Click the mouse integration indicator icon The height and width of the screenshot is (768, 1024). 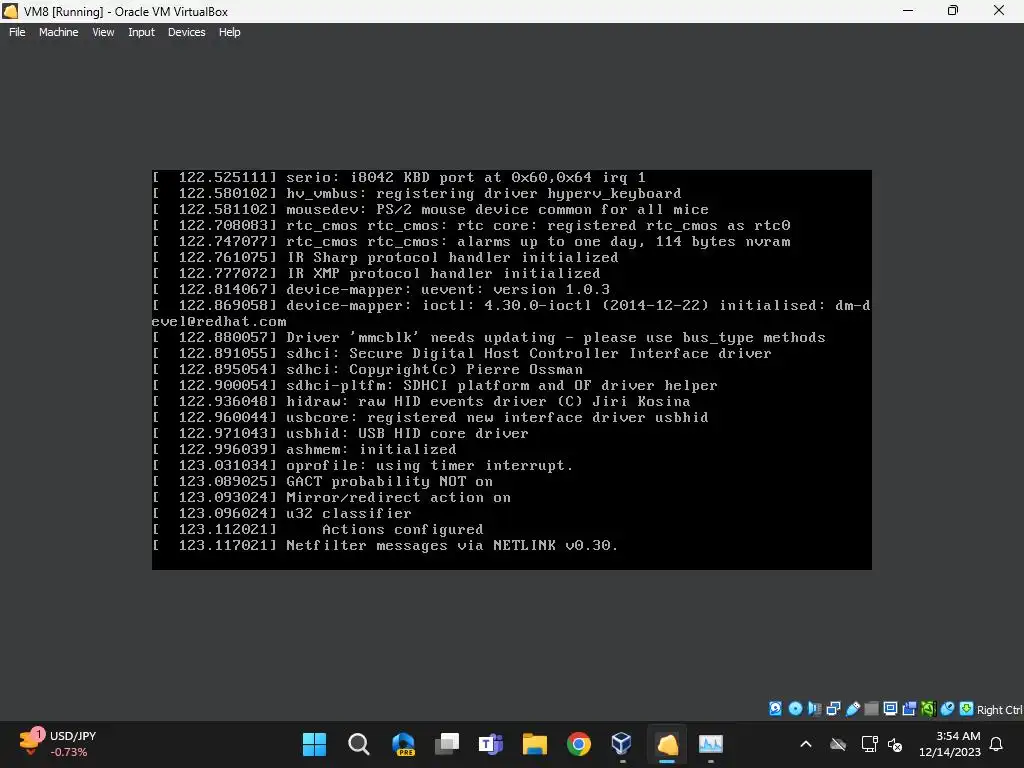click(947, 709)
